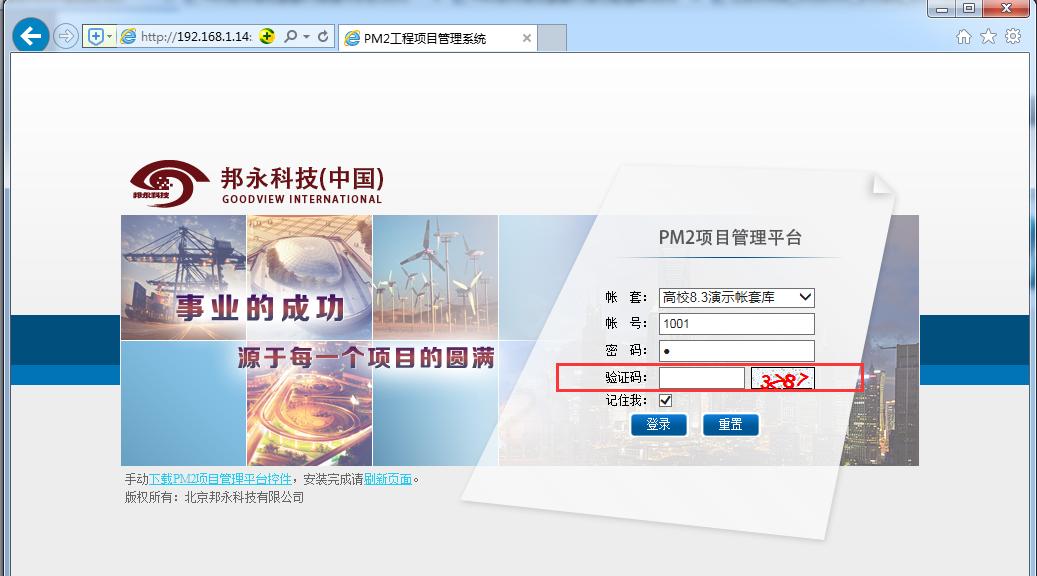Screen dimensions: 1037x576
Task: Refresh the page using the reload icon
Action: coord(323,37)
